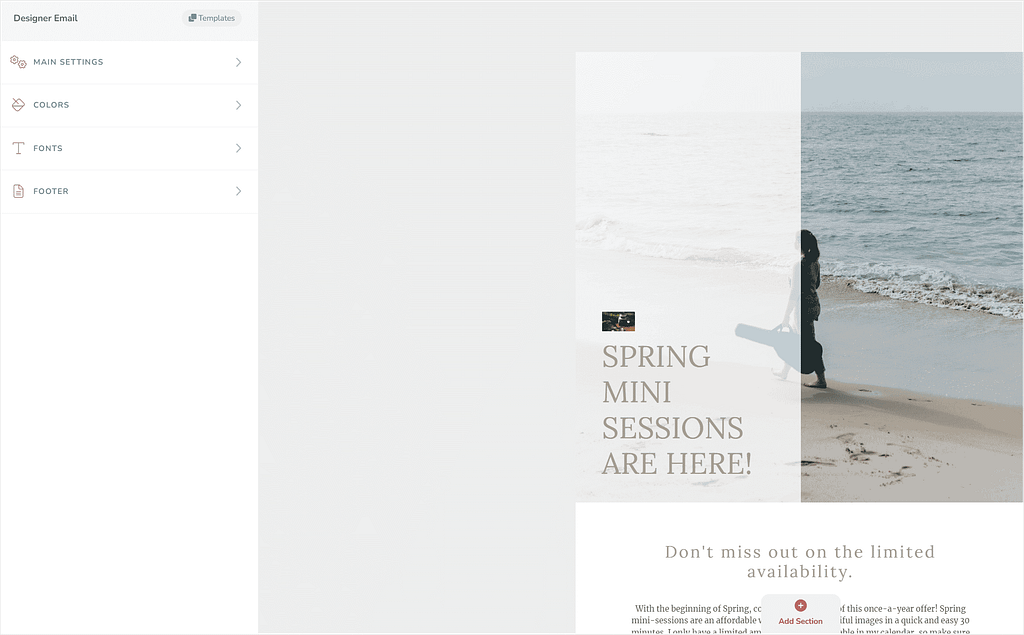The width and height of the screenshot is (1024, 635).
Task: Expand the Fonts chevron arrow
Action: pyautogui.click(x=238, y=148)
